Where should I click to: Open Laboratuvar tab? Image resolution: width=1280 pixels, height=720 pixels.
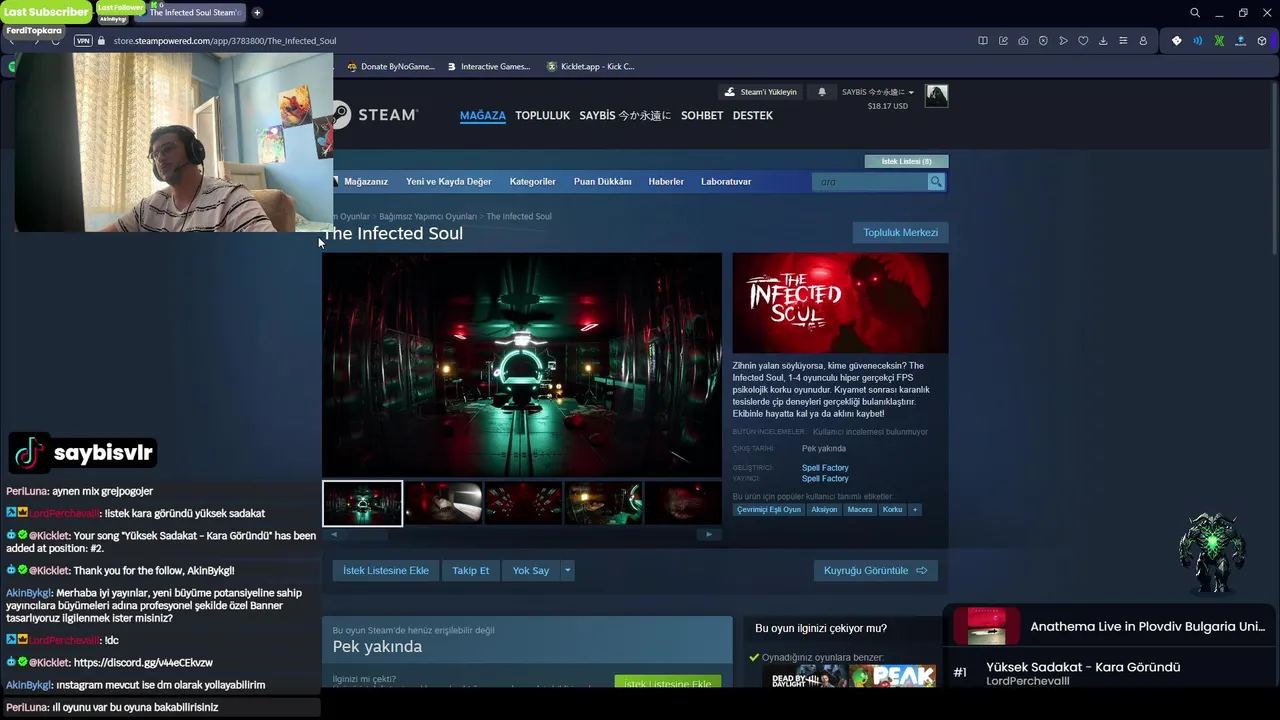(726, 182)
